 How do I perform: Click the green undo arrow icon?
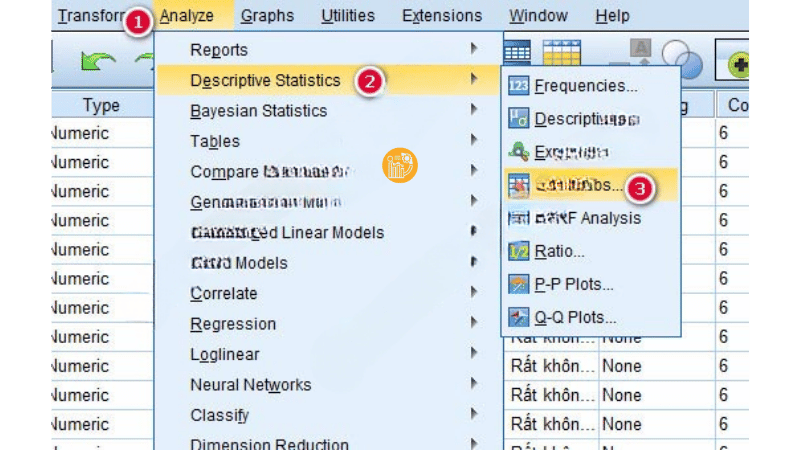tap(98, 61)
